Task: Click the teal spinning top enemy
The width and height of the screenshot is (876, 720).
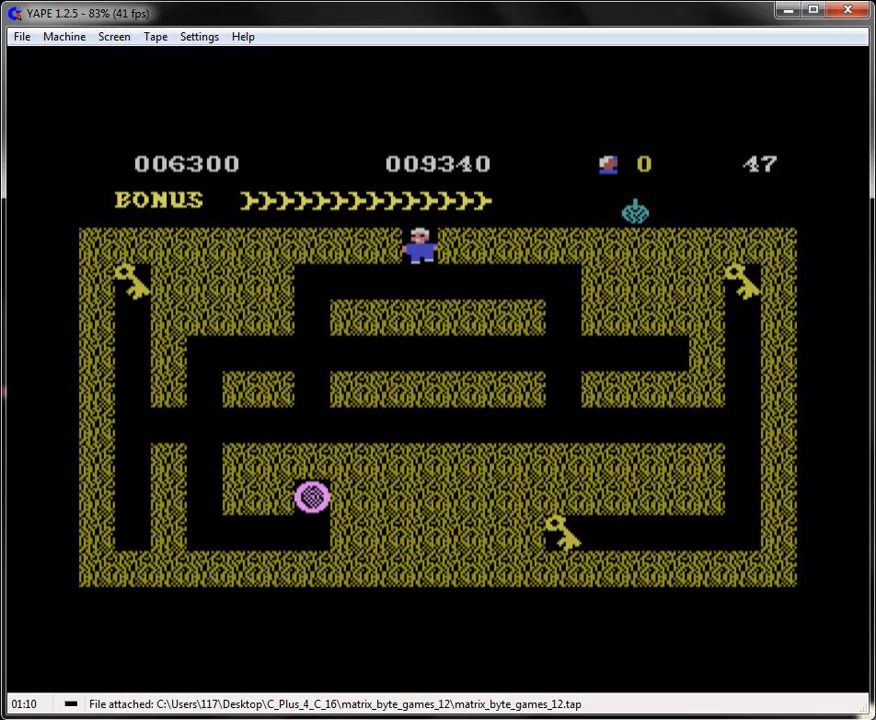Action: [635, 212]
